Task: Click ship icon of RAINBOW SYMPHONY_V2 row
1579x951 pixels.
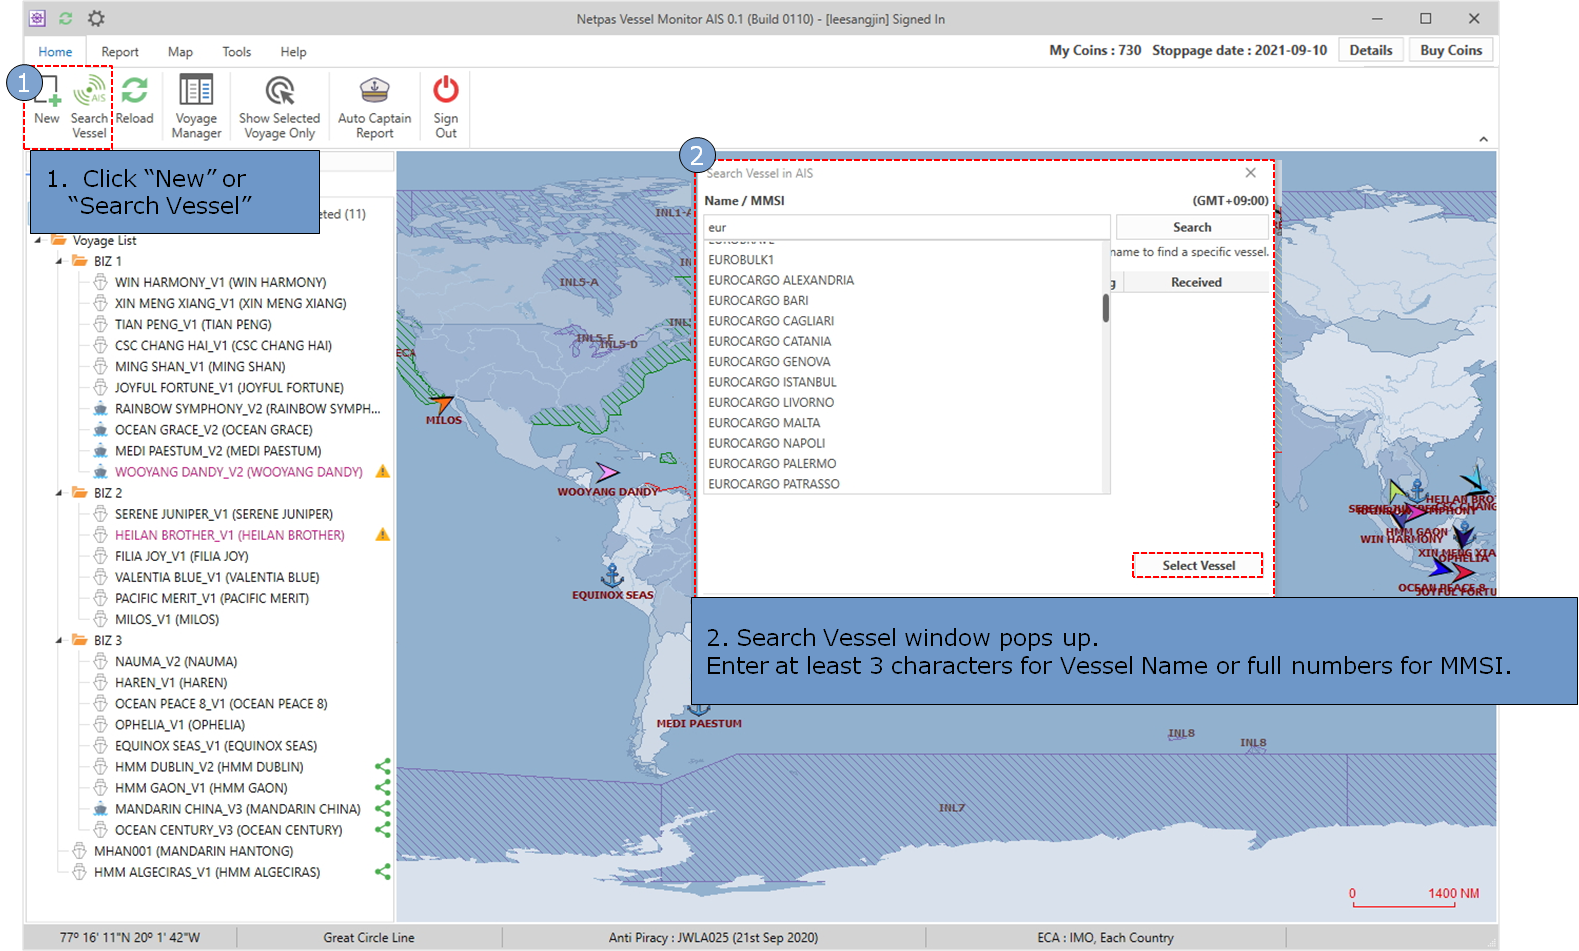Action: point(100,408)
